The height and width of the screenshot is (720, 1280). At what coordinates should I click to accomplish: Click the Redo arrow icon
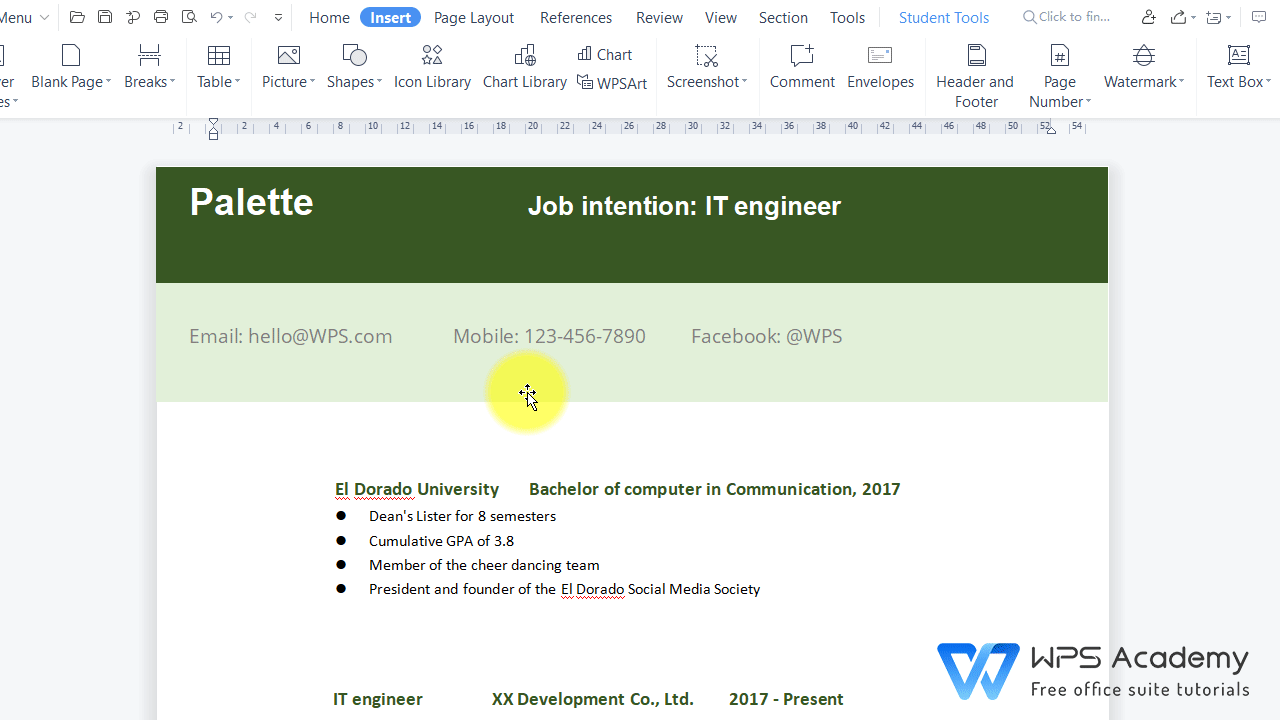click(x=250, y=17)
